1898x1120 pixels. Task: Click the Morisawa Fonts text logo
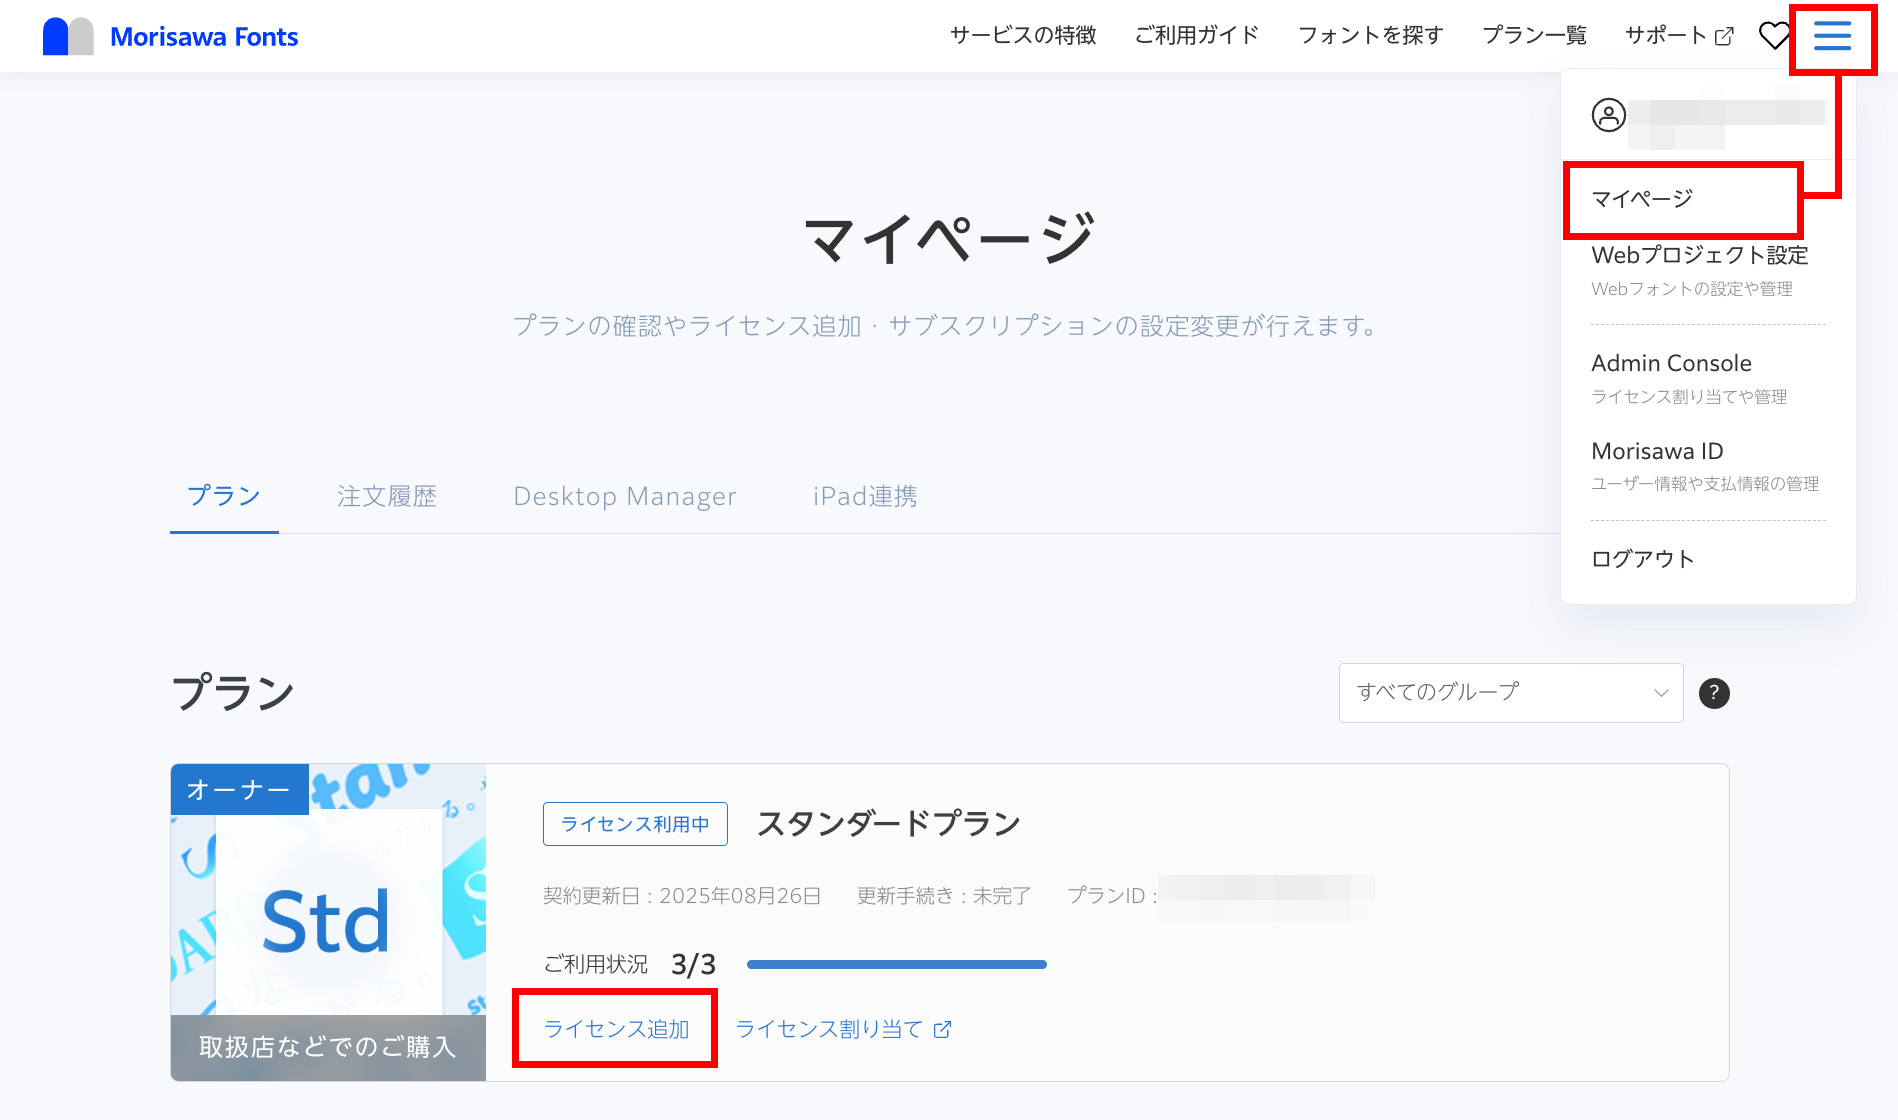point(204,37)
